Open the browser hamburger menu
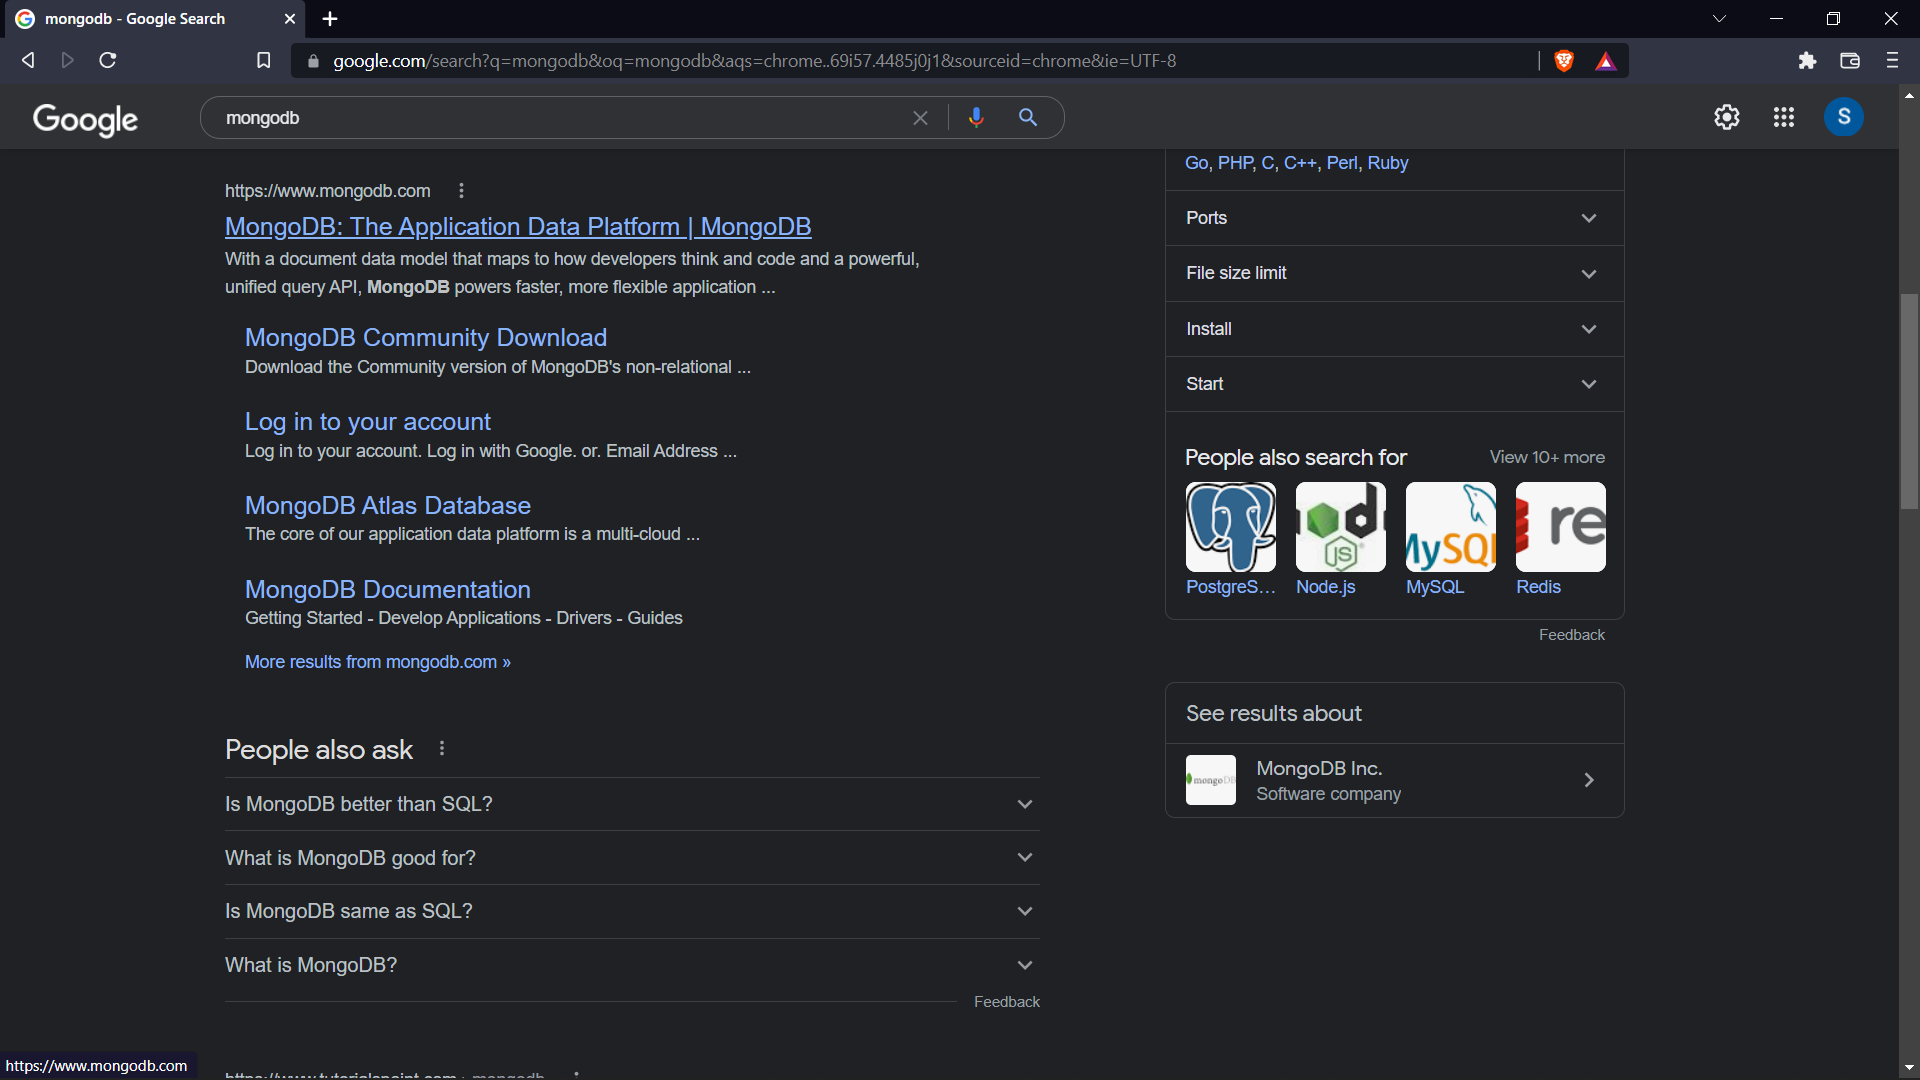The width and height of the screenshot is (1920, 1080). pyautogui.click(x=1892, y=61)
